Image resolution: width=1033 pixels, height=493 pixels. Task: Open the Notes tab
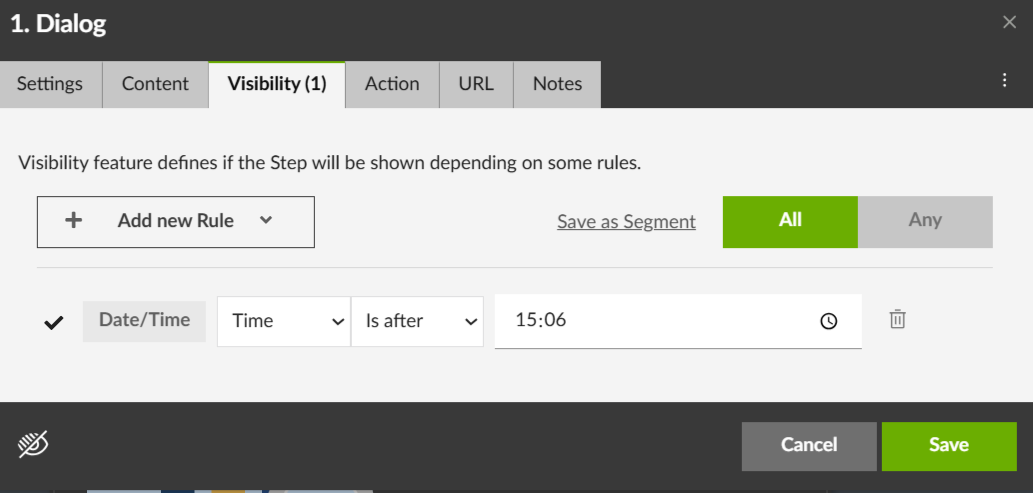557,84
